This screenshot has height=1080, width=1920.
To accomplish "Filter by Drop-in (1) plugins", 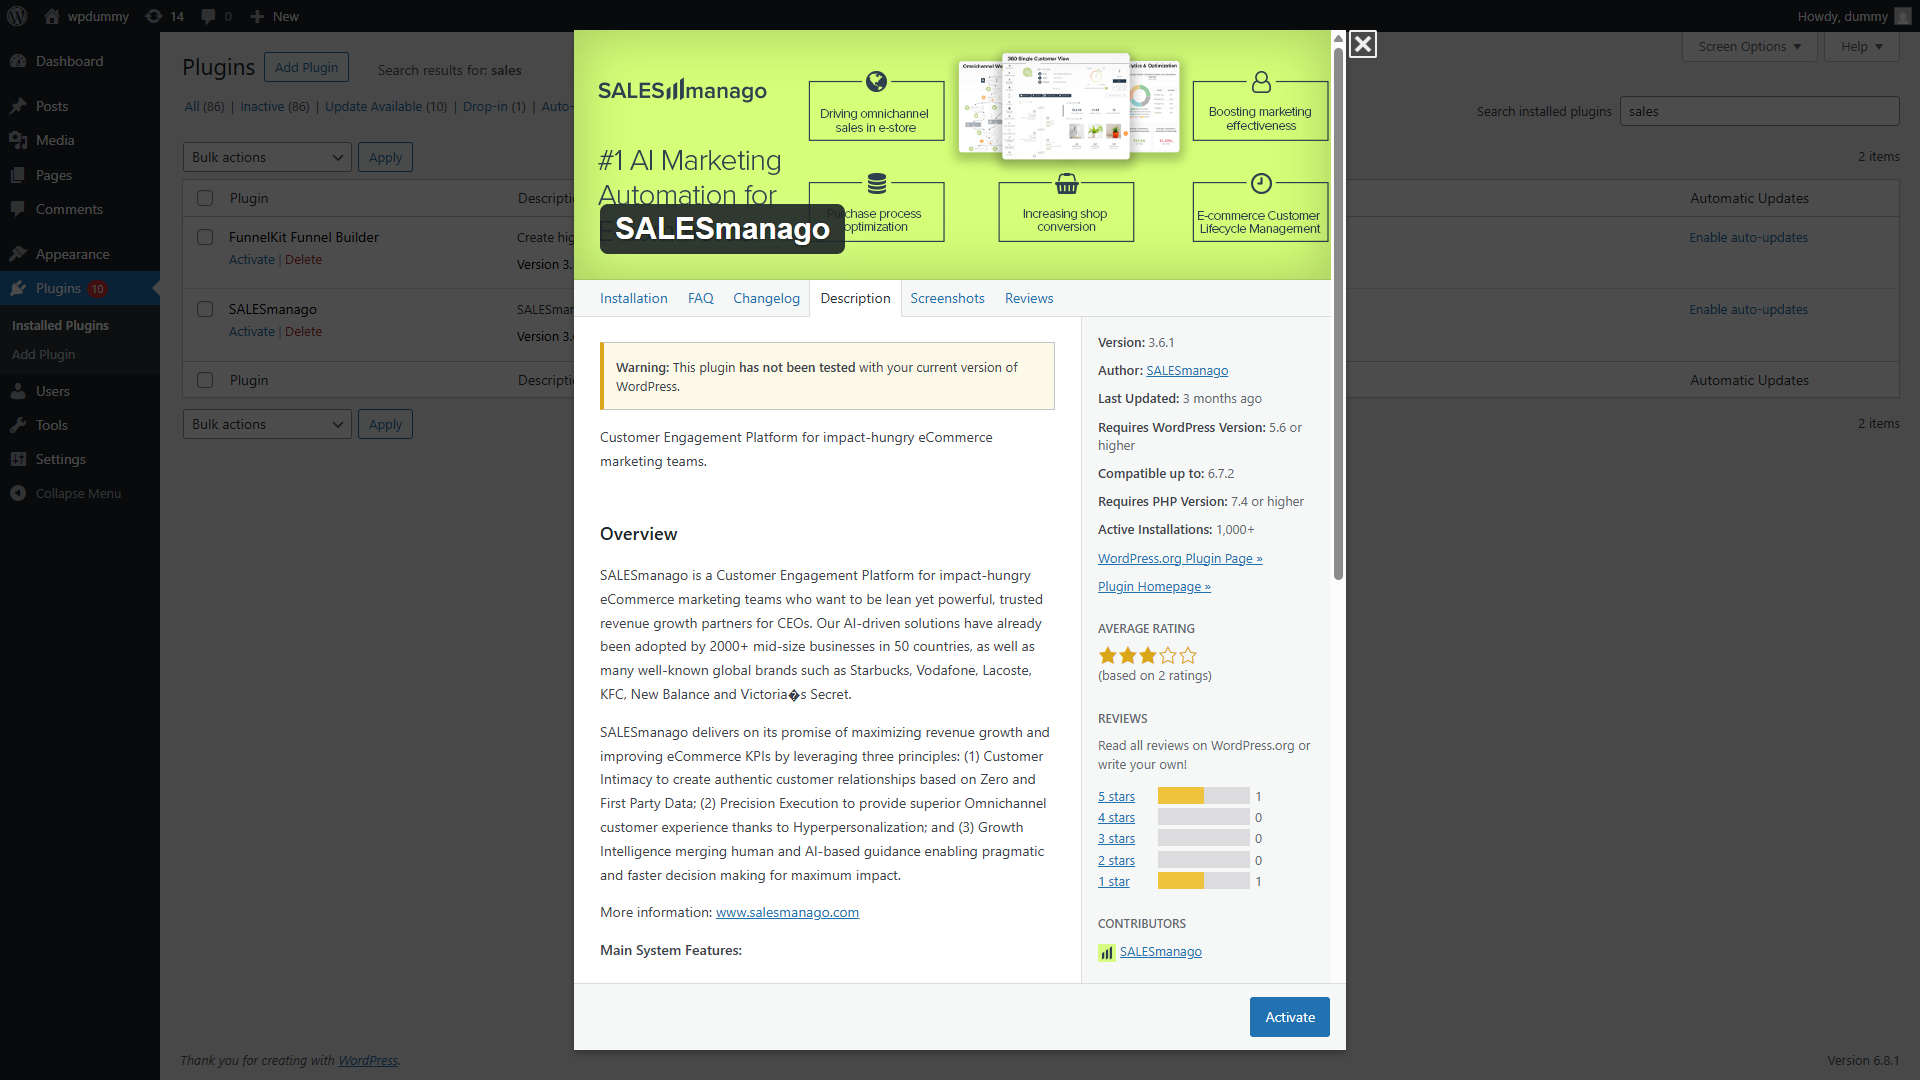I will [x=494, y=106].
